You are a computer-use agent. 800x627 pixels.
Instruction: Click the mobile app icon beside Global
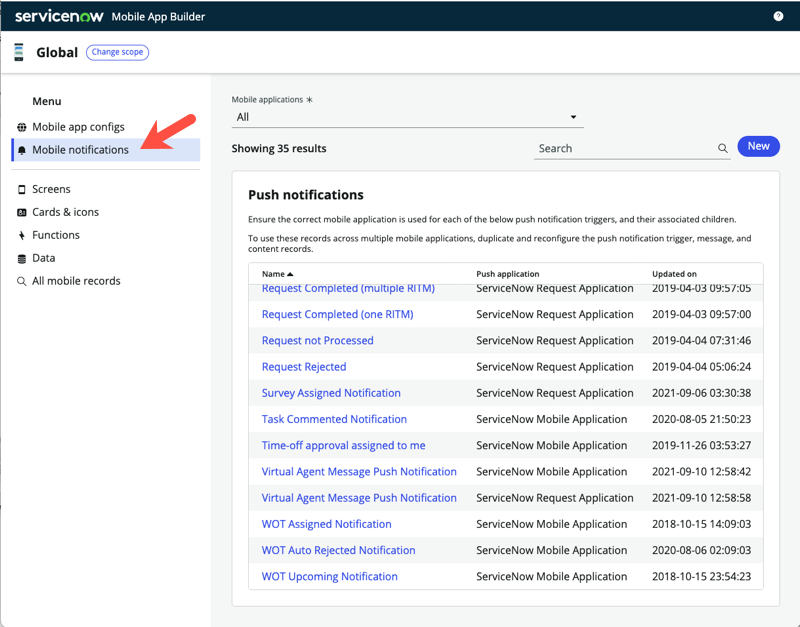pyautogui.click(x=19, y=52)
